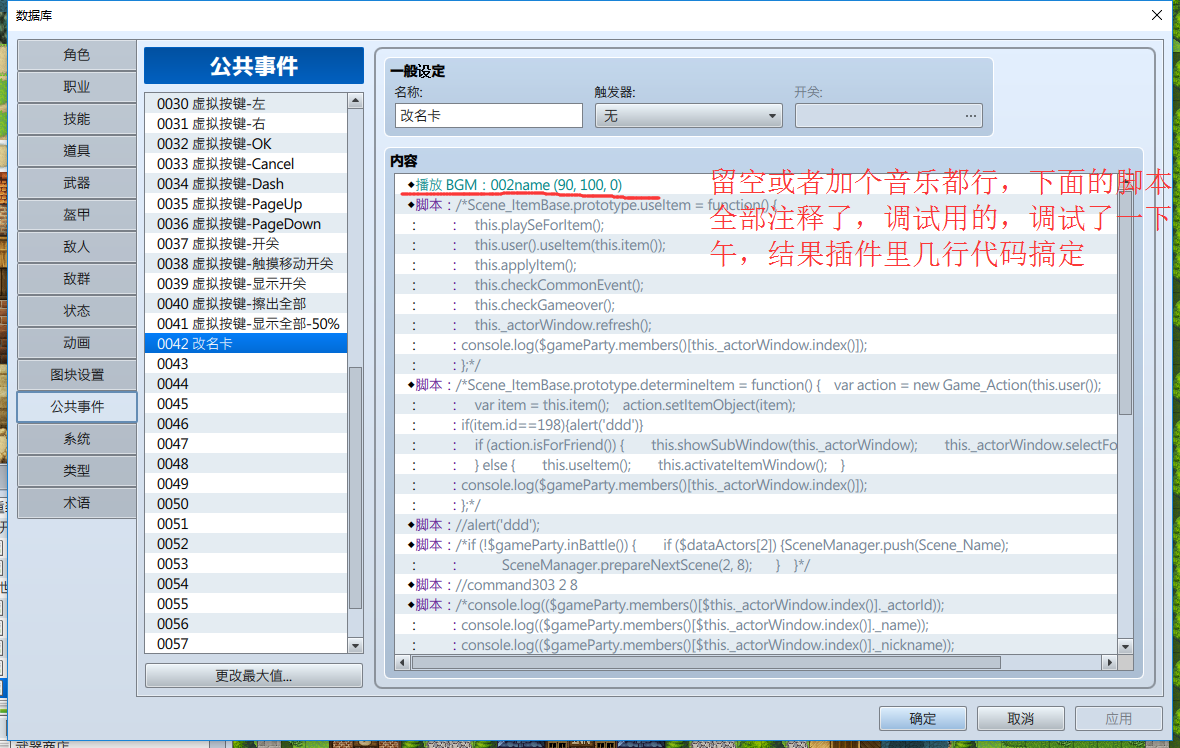Select the 播放 BGM：002name command line
This screenshot has width=1180, height=748.
(x=756, y=184)
